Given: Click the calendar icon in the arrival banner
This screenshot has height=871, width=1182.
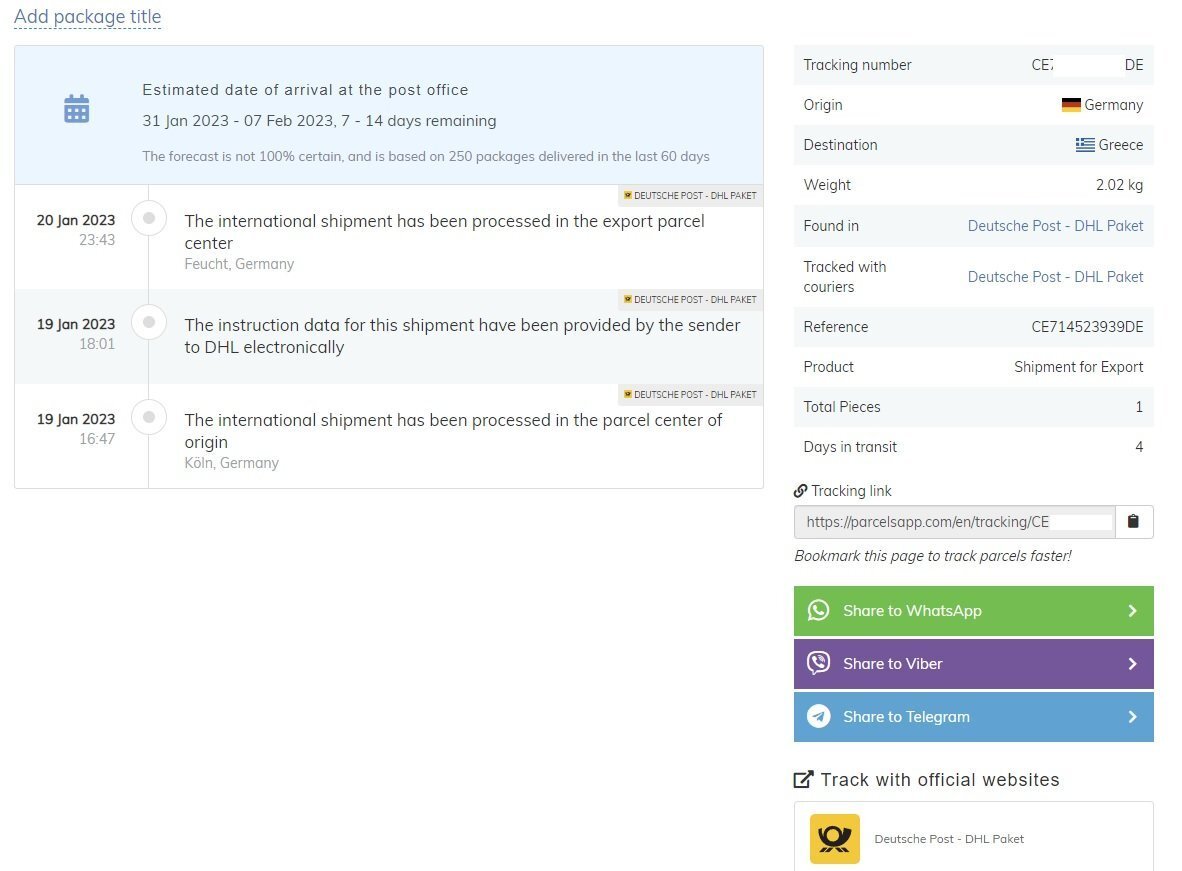Looking at the screenshot, I should pos(77,109).
